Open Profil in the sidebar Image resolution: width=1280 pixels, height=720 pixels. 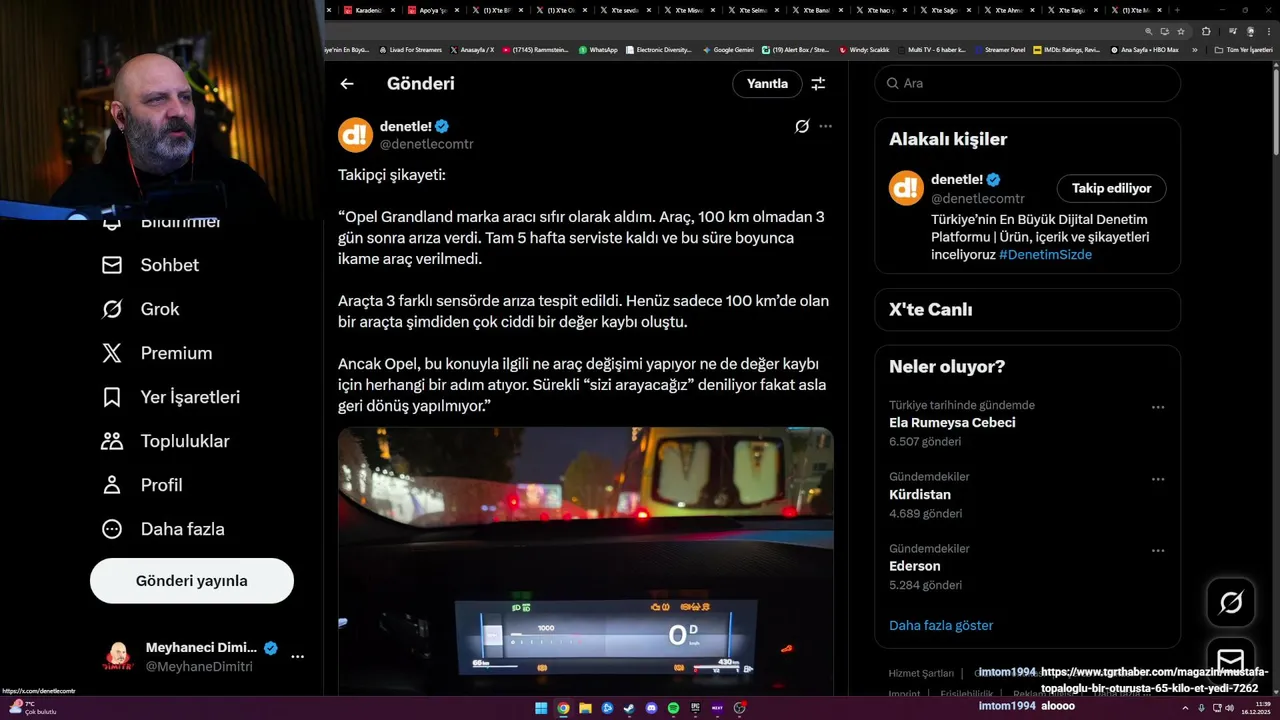click(x=142, y=485)
